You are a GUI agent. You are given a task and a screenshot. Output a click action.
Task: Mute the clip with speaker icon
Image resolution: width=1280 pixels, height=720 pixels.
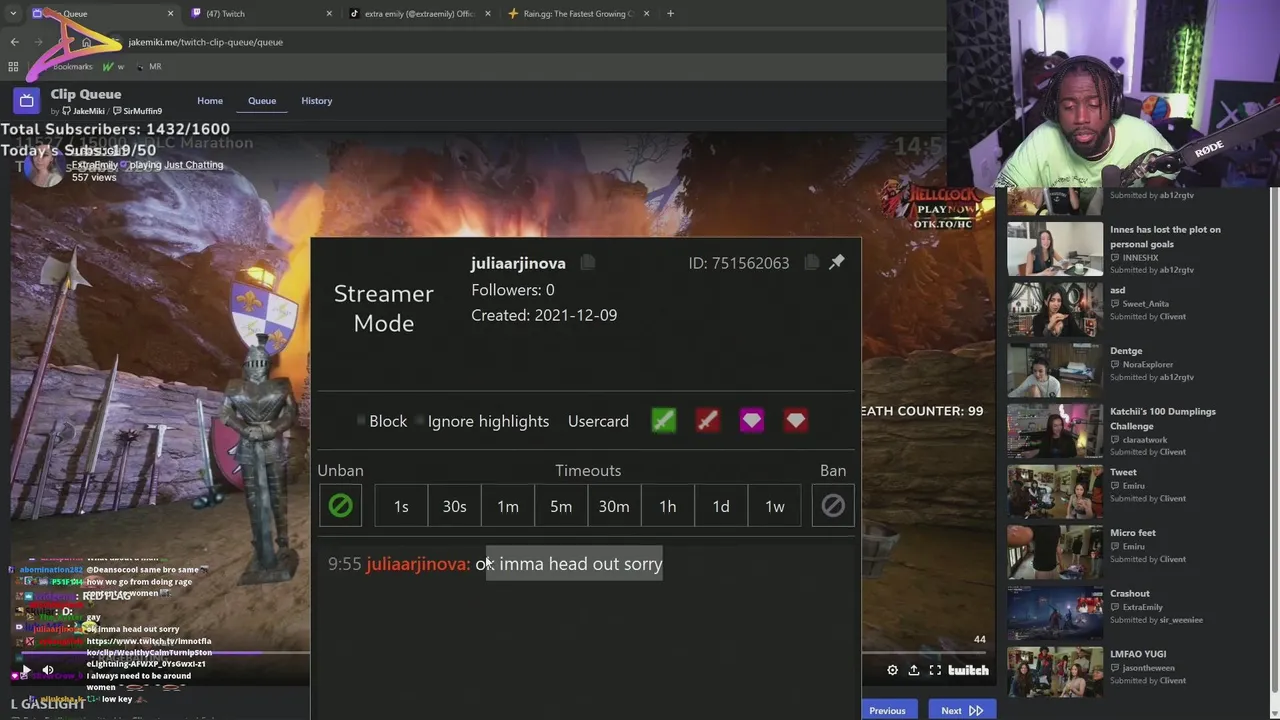pyautogui.click(x=47, y=670)
